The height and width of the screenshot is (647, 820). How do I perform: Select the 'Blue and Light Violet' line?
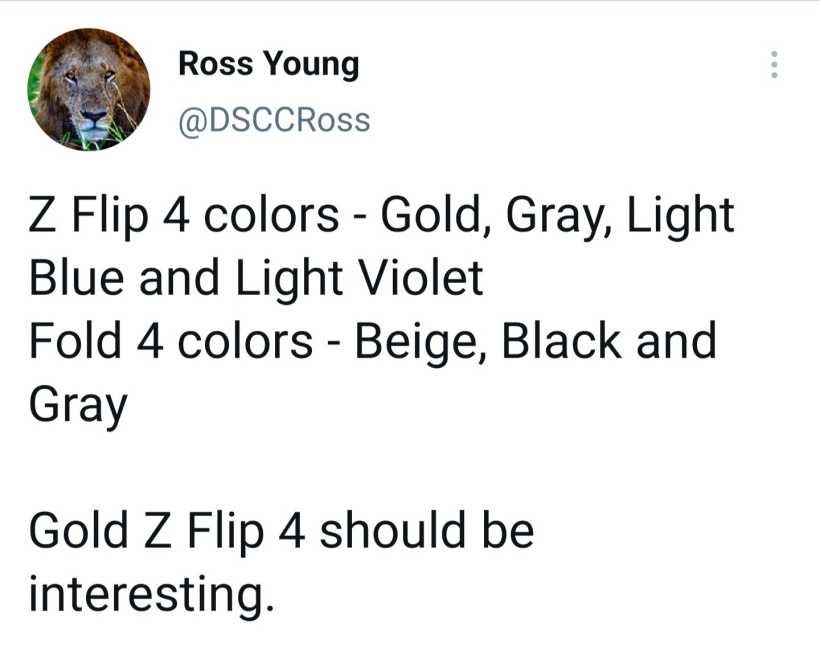click(x=256, y=278)
